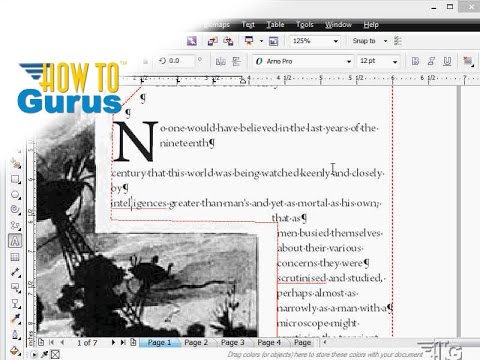Screen dimensions: 480x360
Task: Click the Application launcher icon
Action: [249, 41]
